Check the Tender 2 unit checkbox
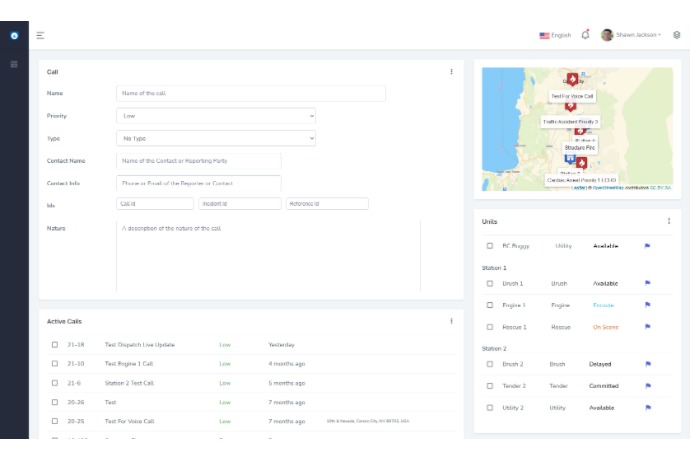 (x=490, y=386)
